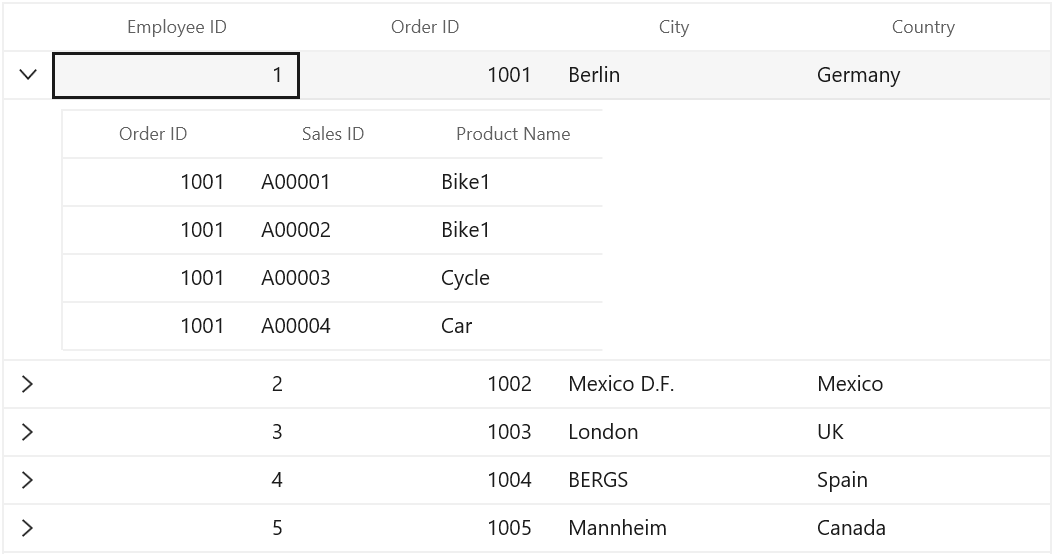The height and width of the screenshot is (554, 1053).
Task: Select the Germany country cell
Action: point(923,75)
